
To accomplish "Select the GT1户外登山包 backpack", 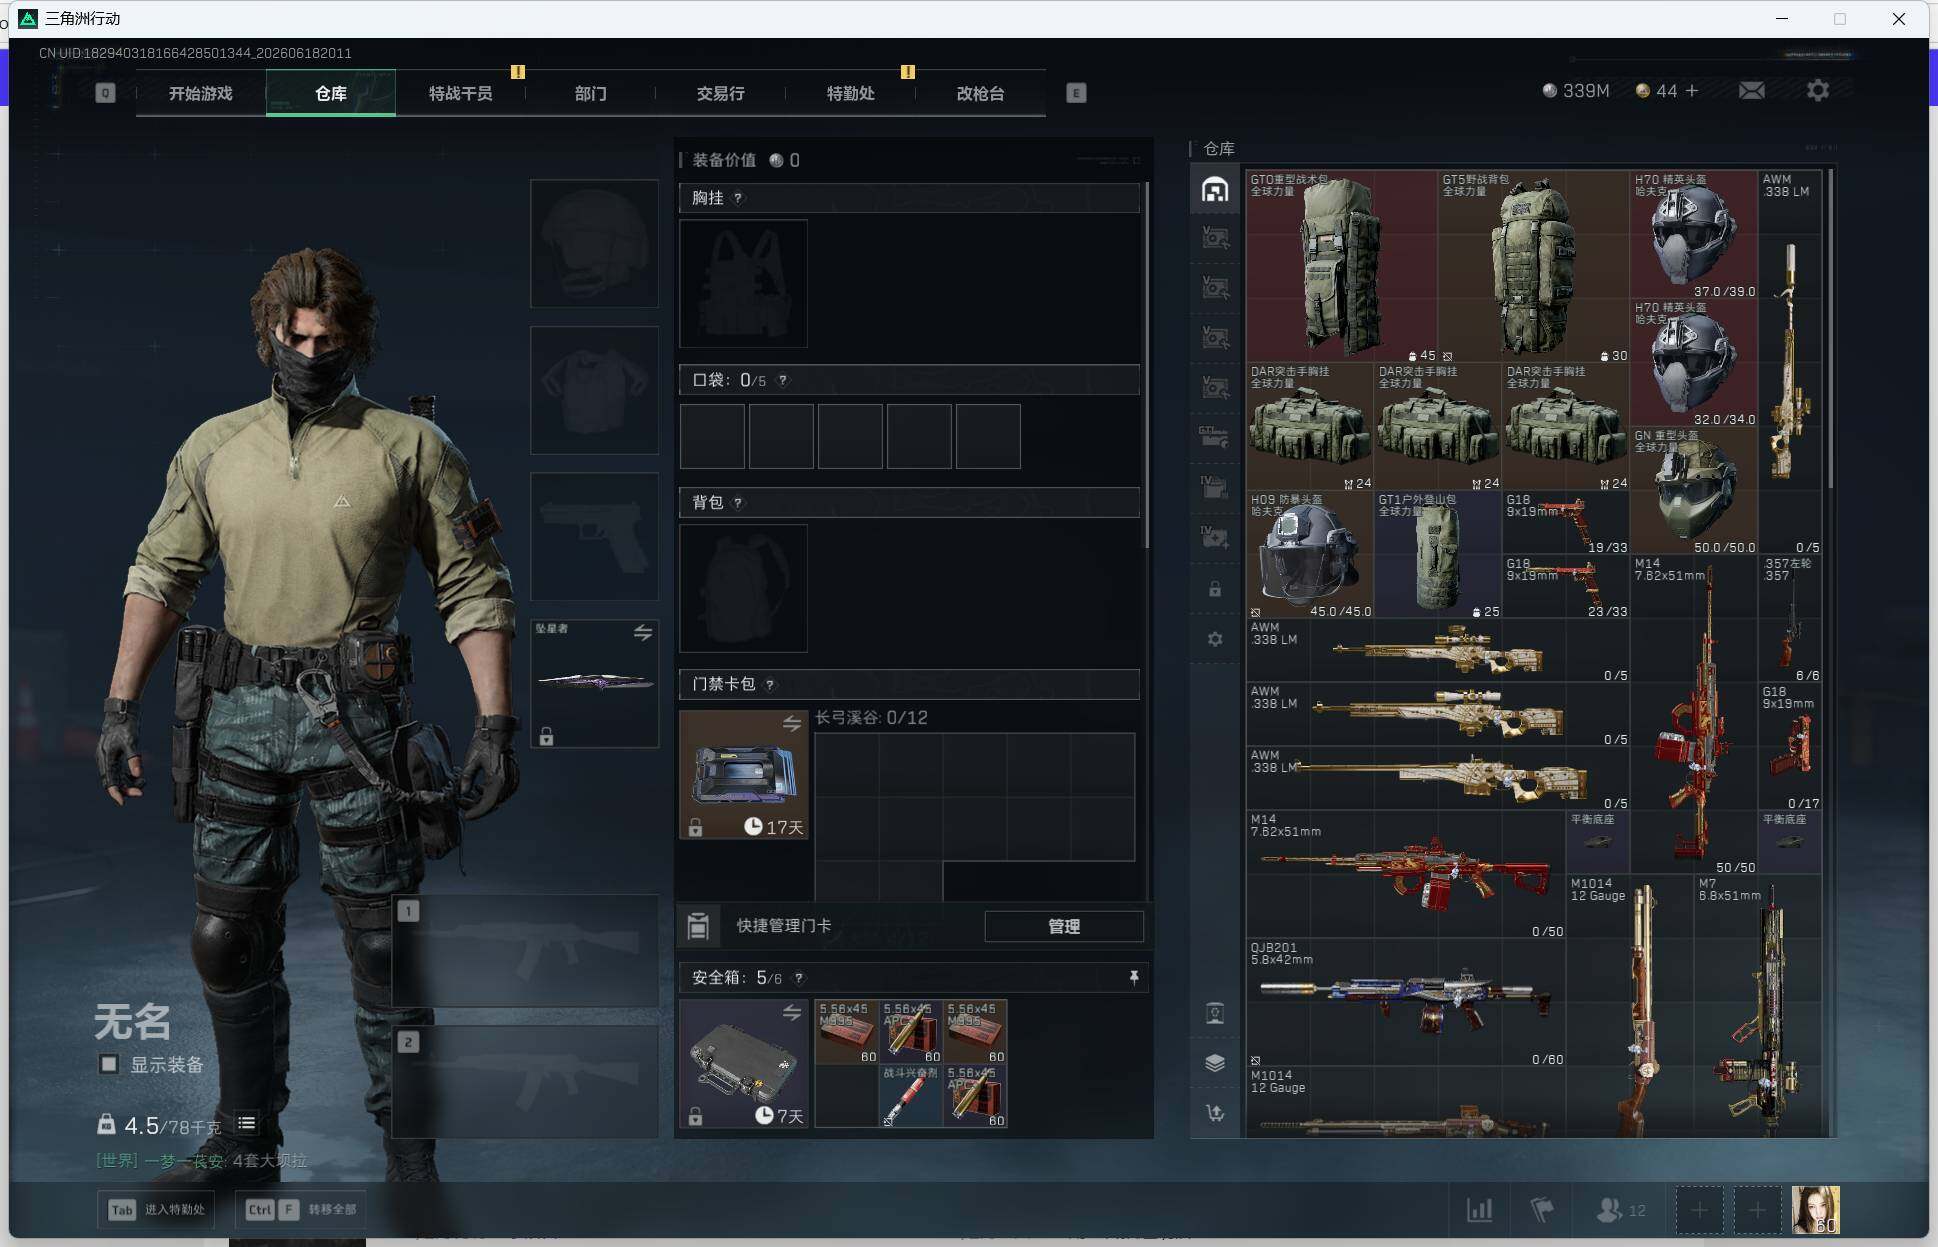I will pos(1438,555).
